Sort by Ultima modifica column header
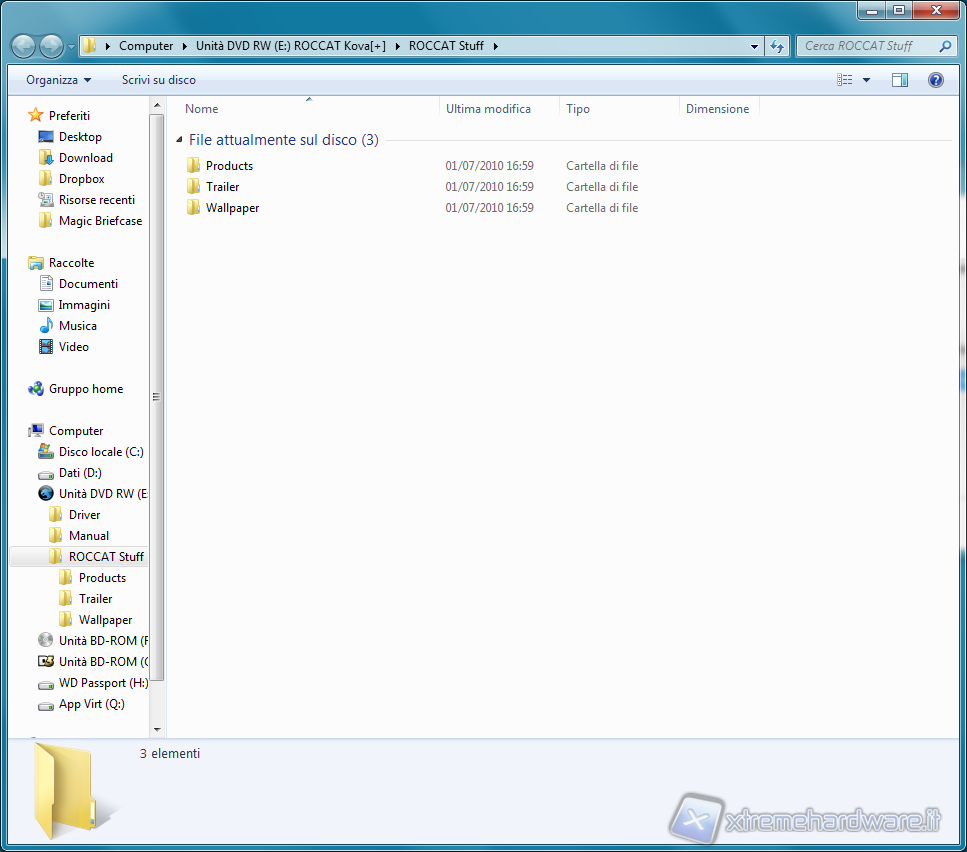 point(488,109)
